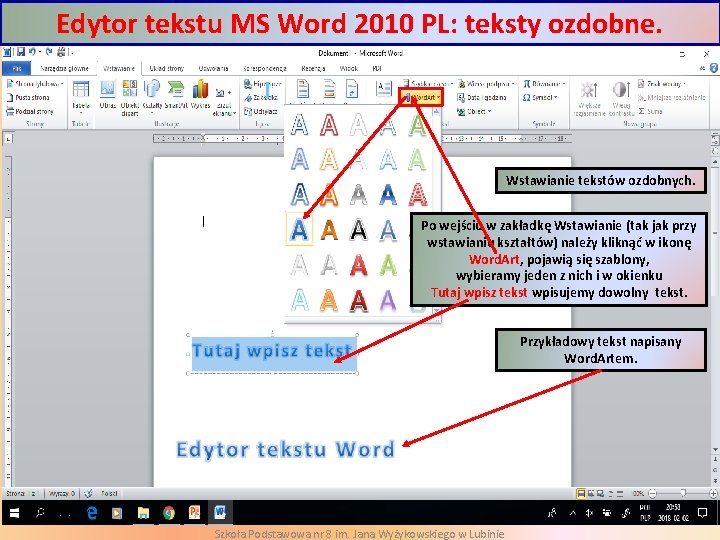Toggle Print Layout view in status bar

point(581,494)
